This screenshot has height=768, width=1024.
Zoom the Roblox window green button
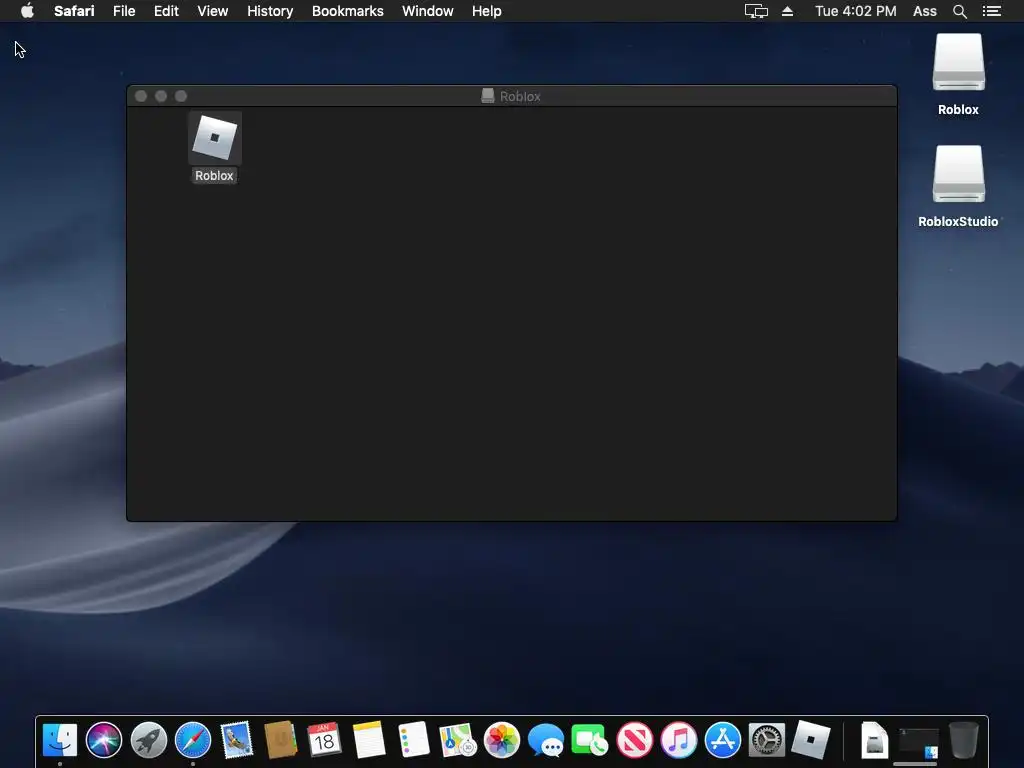(x=181, y=96)
